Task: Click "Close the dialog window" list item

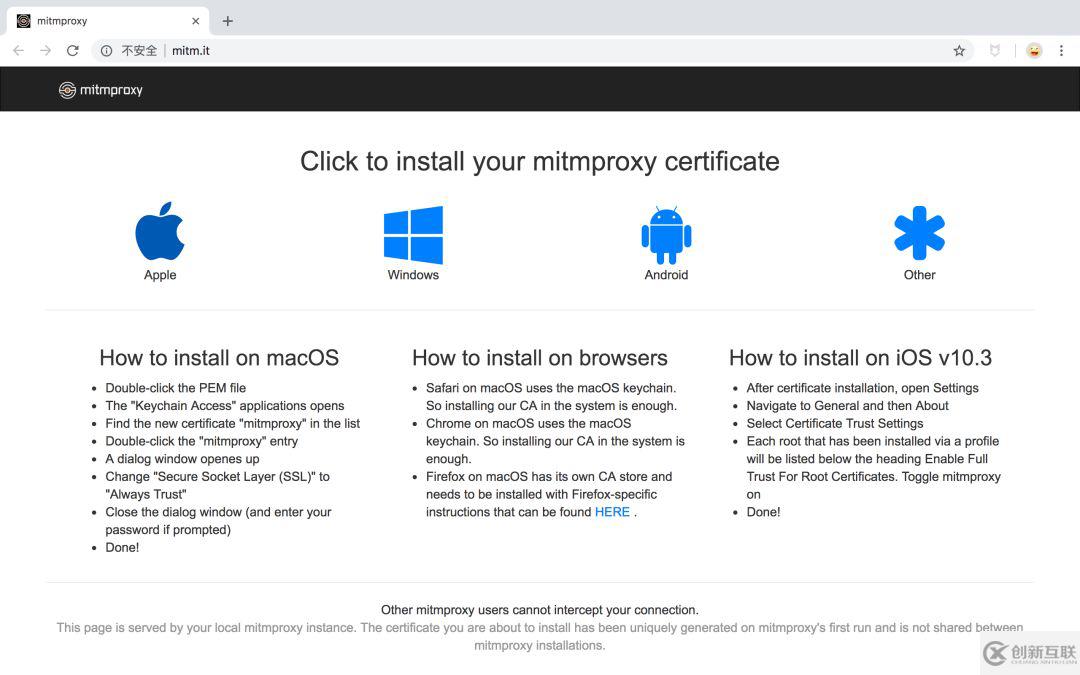Action: (x=218, y=521)
